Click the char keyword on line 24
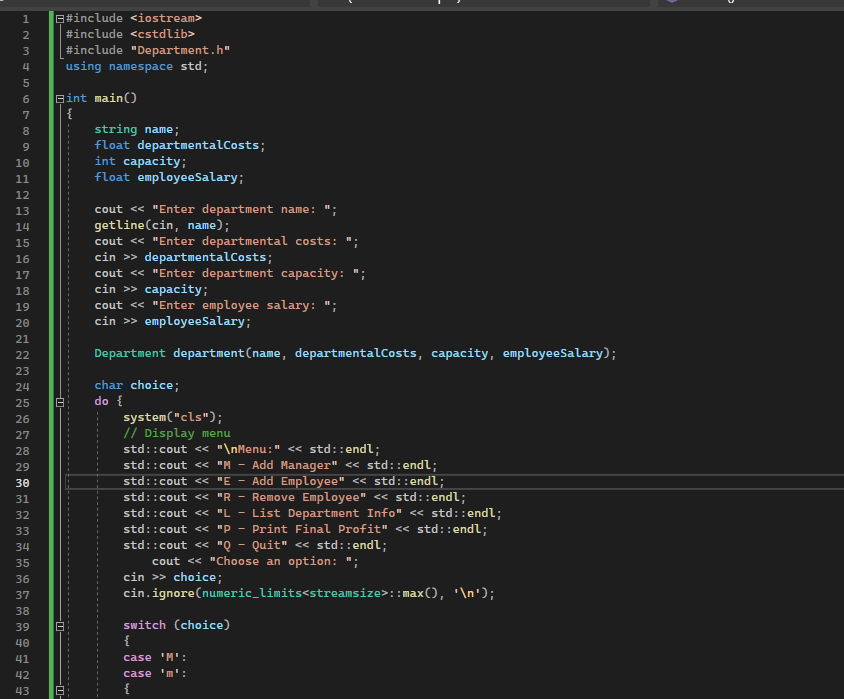Image resolution: width=844 pixels, height=699 pixels. pyautogui.click(x=109, y=385)
